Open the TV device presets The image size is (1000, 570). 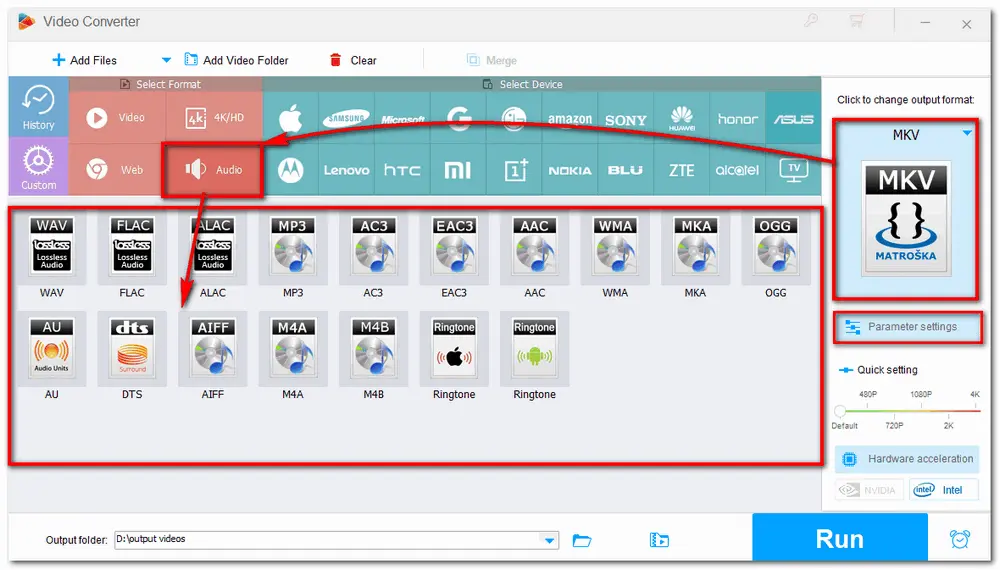click(793, 170)
